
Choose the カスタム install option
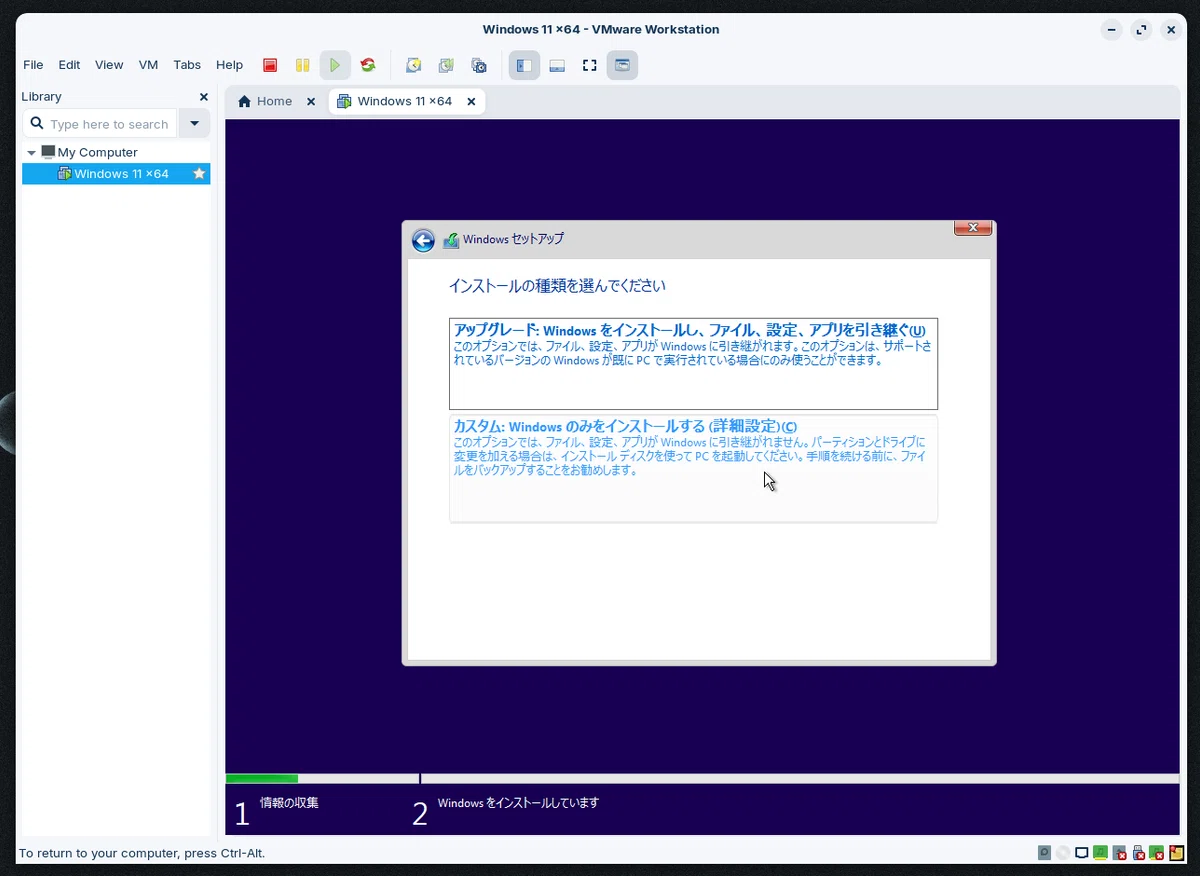693,469
